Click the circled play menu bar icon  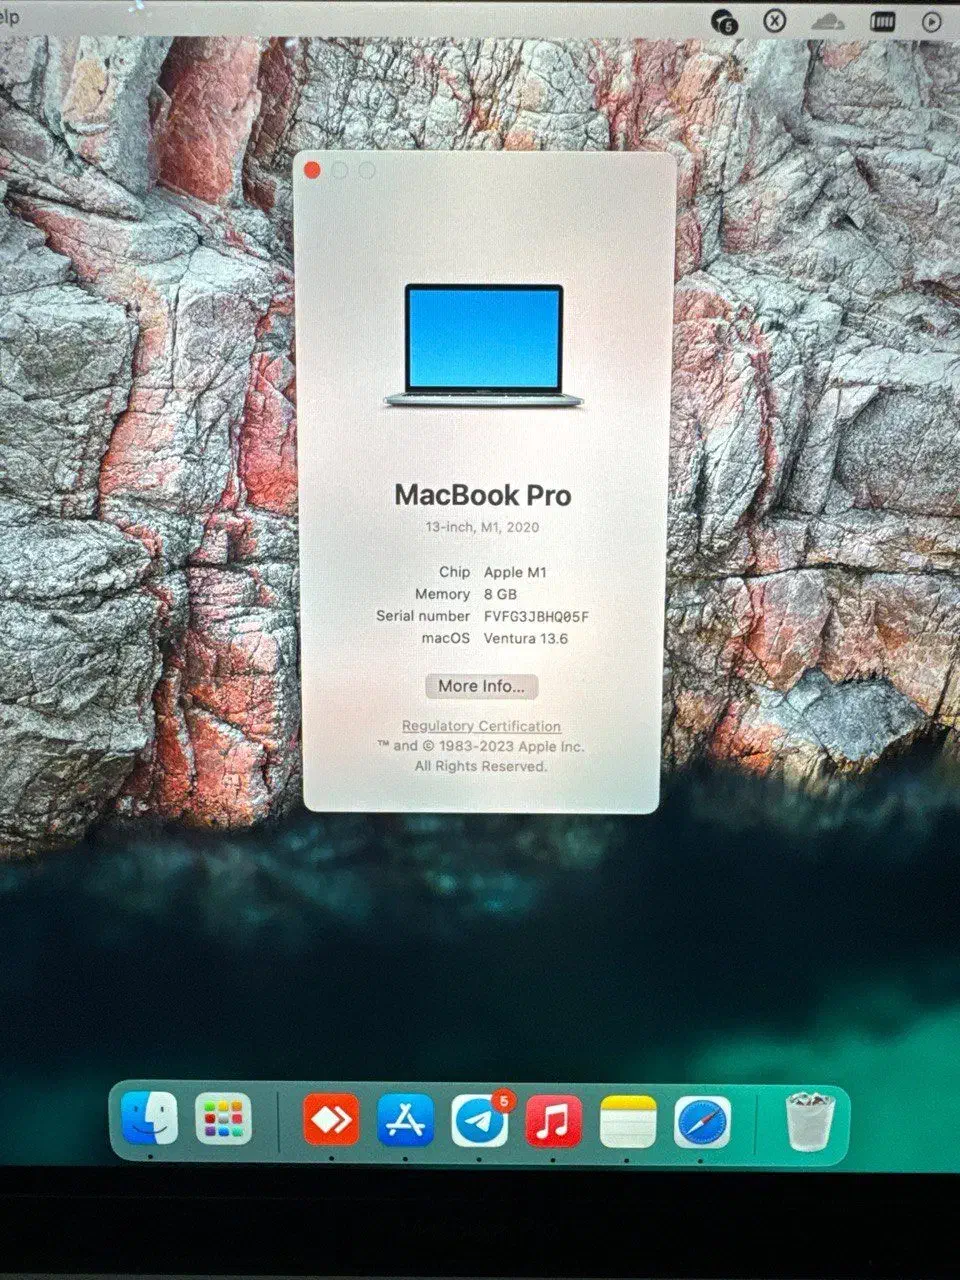(x=932, y=21)
